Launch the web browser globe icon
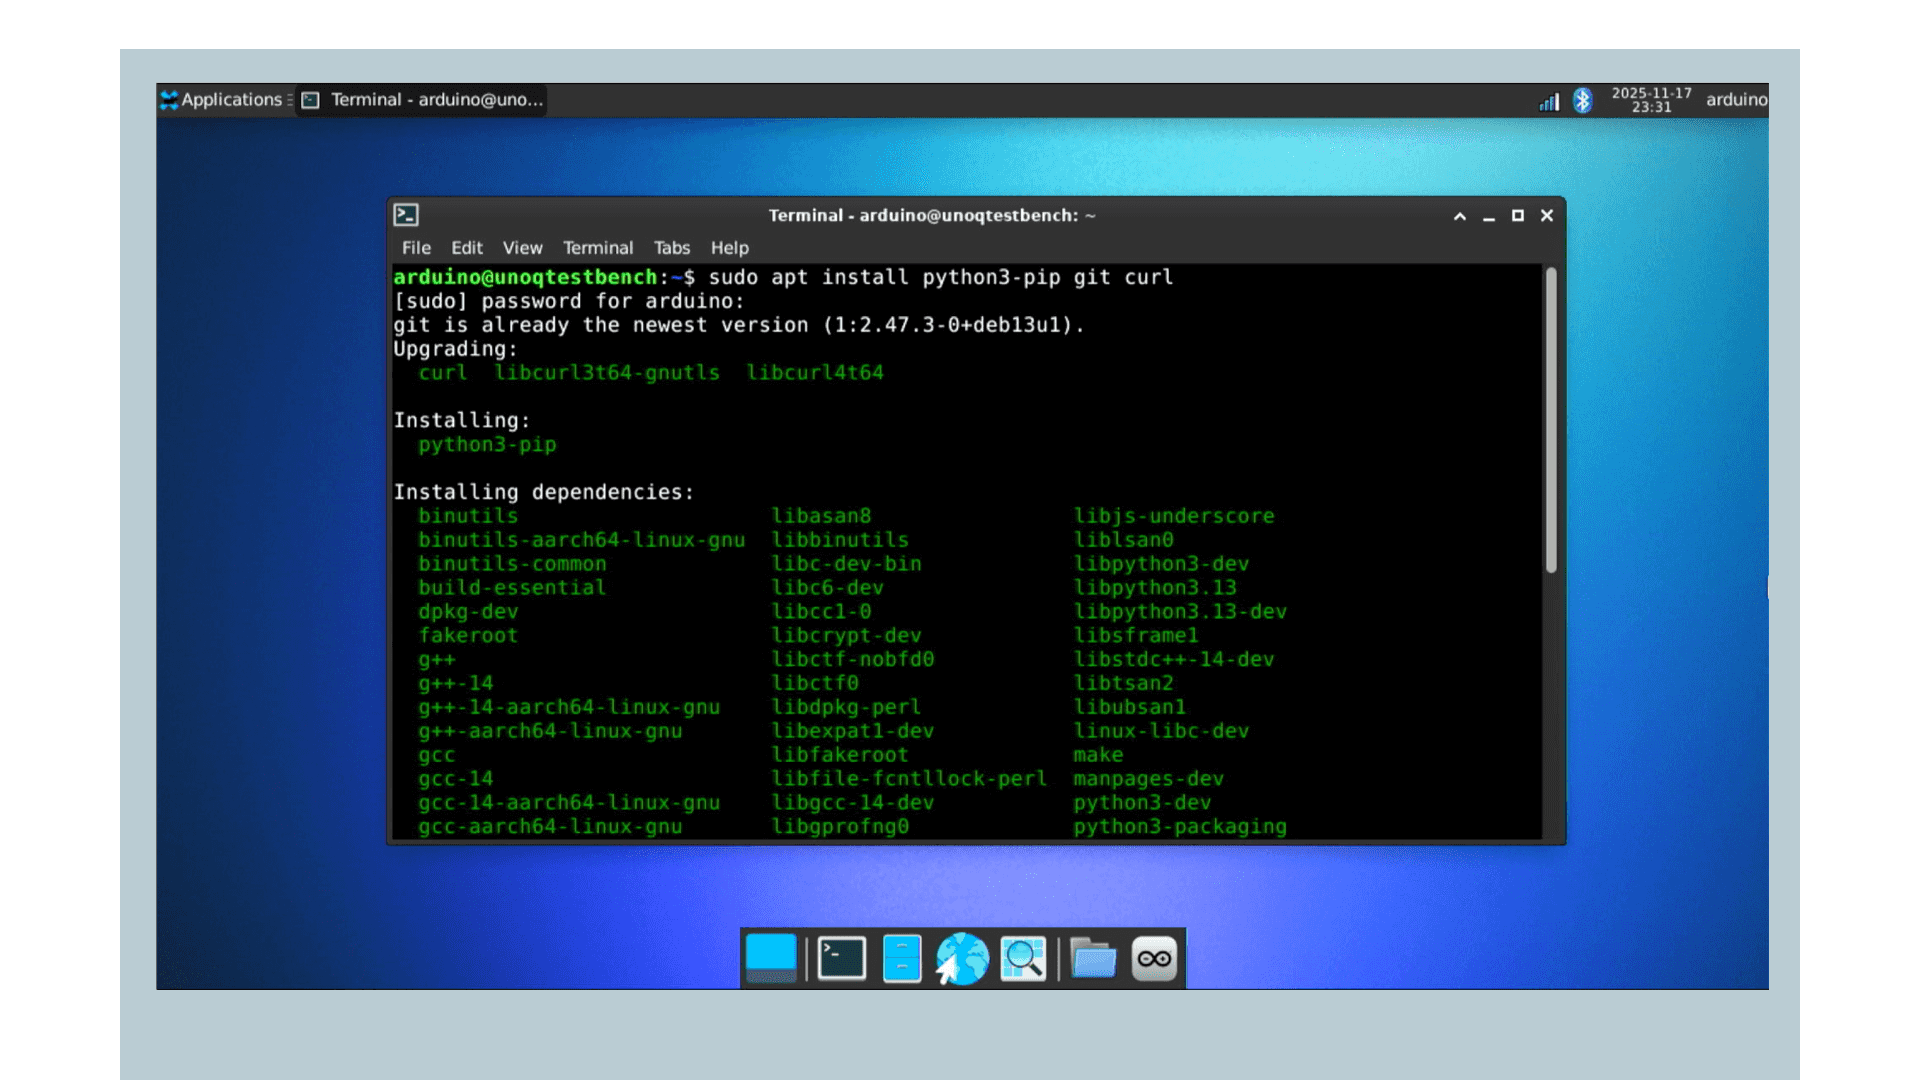This screenshot has width=1920, height=1080. [962, 957]
